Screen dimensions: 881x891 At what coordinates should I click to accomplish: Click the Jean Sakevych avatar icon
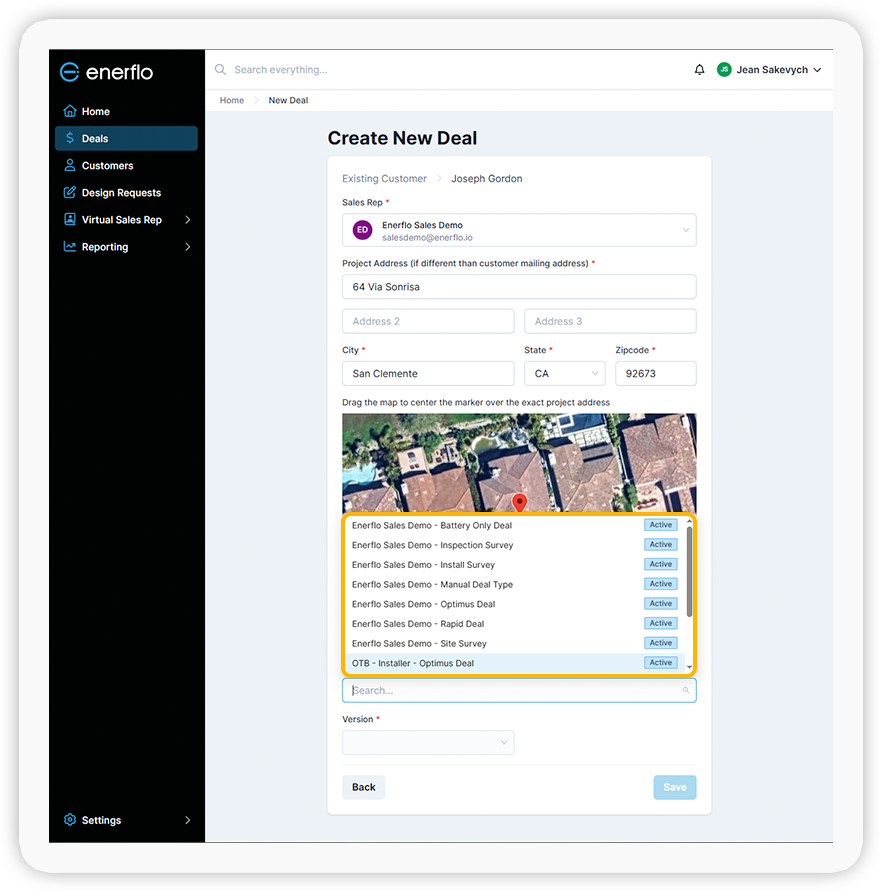(x=724, y=70)
